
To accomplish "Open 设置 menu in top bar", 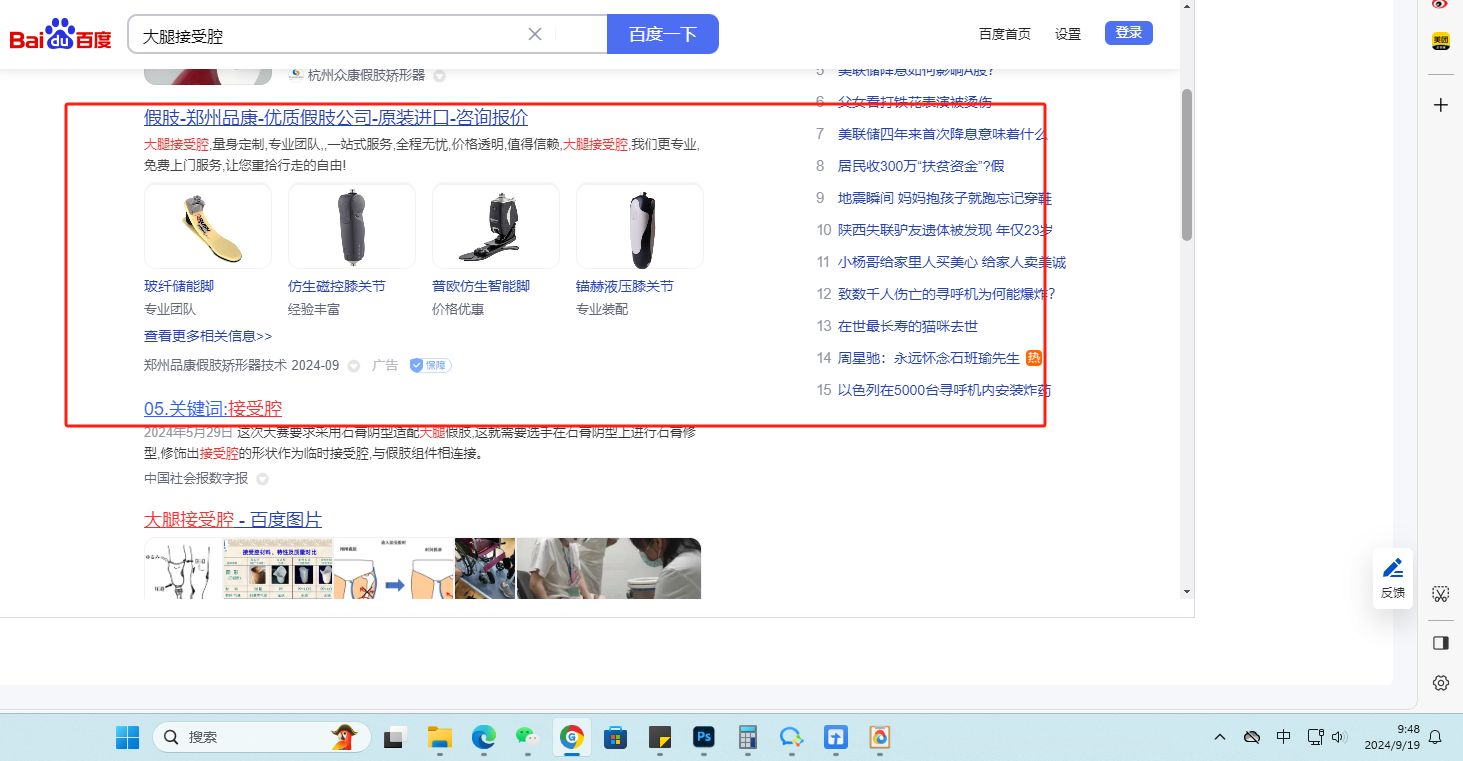I will [1067, 34].
